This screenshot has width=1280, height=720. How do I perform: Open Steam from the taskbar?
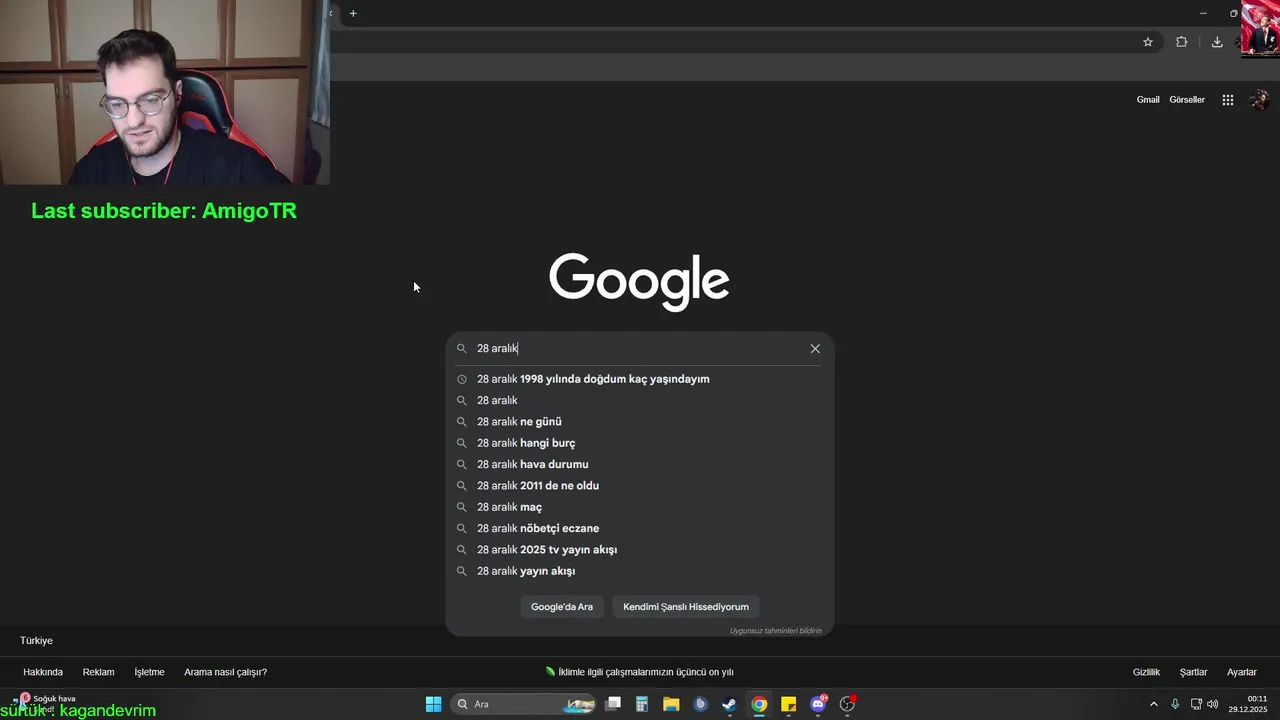[x=729, y=704]
